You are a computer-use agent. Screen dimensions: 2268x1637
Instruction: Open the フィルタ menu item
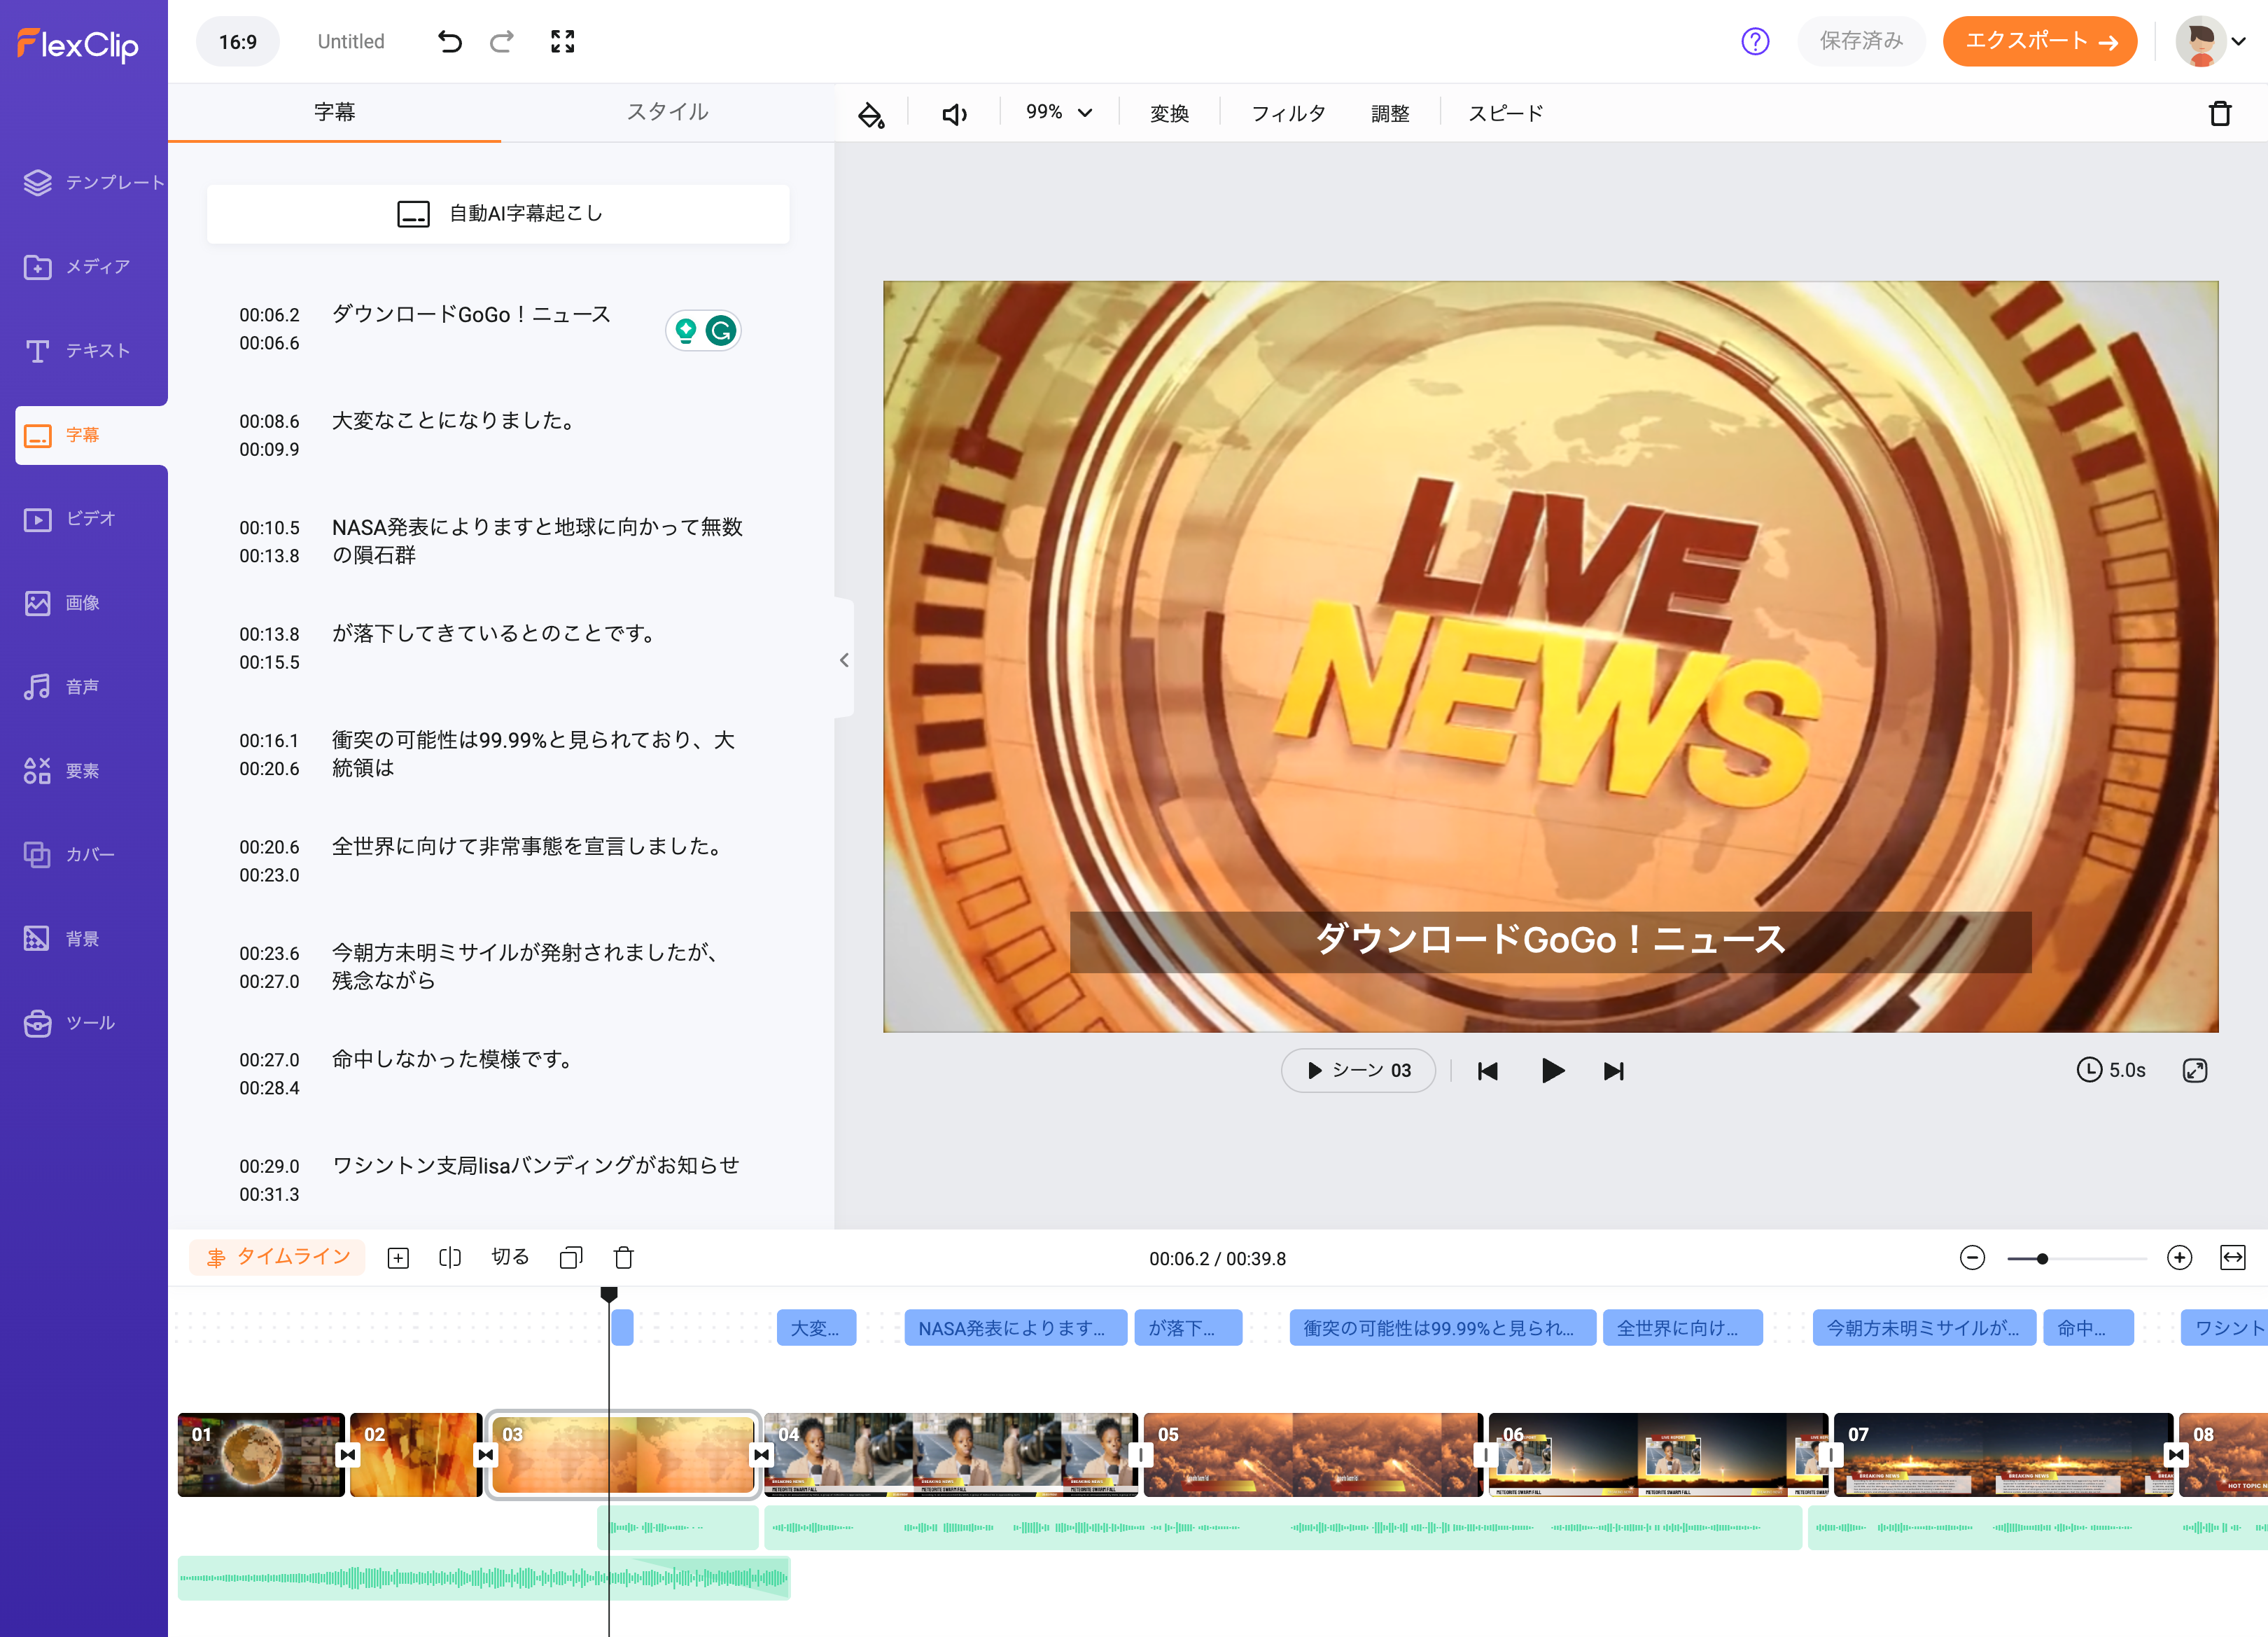1288,114
